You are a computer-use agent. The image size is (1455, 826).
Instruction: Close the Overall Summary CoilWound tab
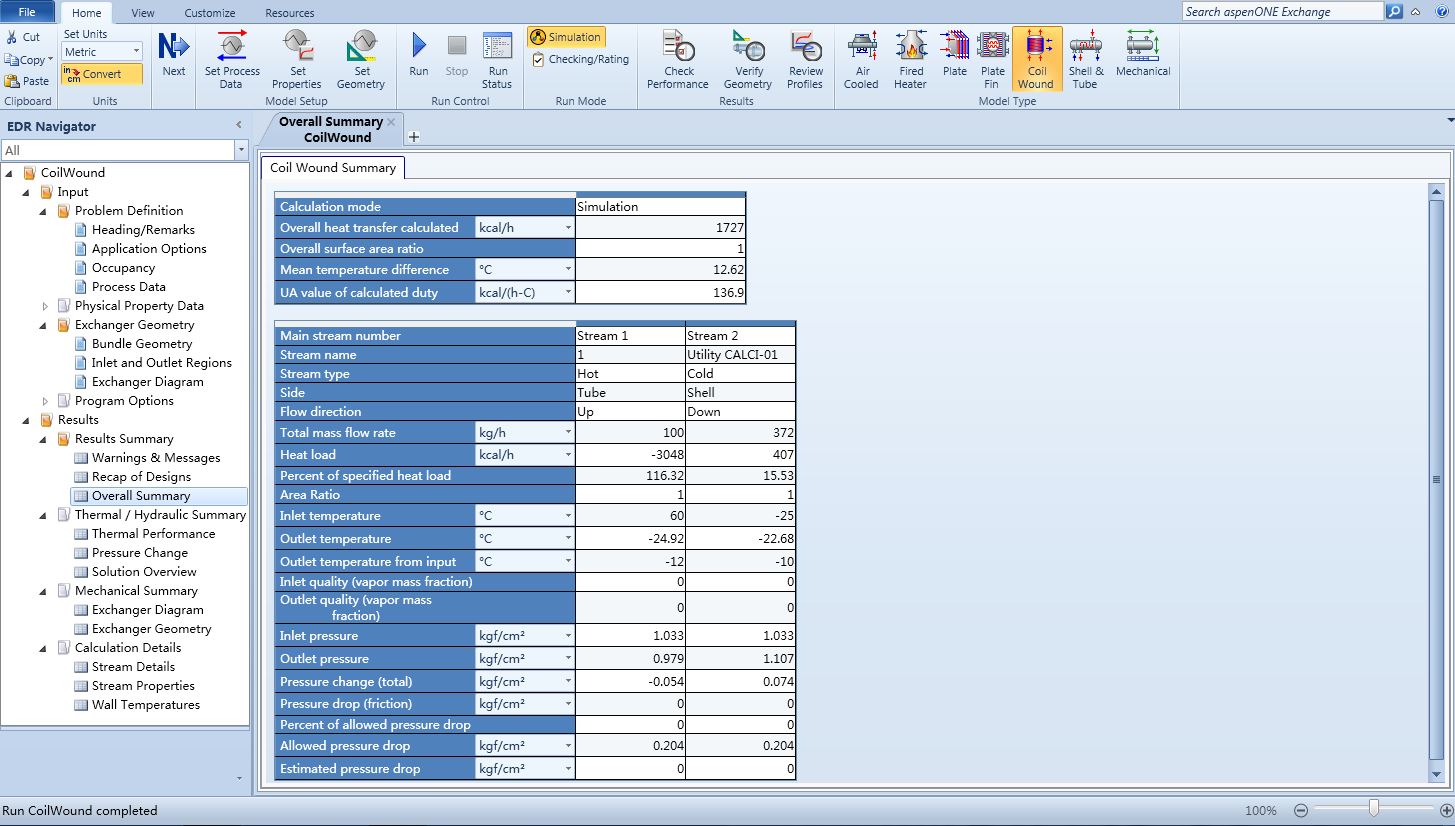click(391, 122)
